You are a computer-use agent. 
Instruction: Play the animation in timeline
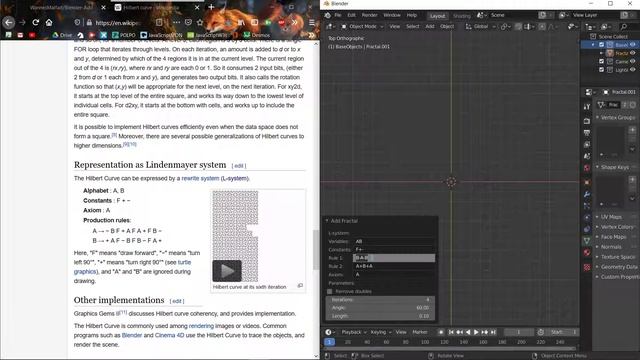(476, 332)
